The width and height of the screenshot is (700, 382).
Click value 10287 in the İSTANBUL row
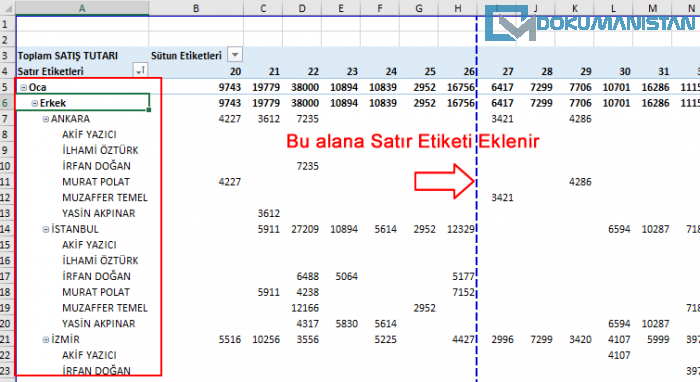655,229
